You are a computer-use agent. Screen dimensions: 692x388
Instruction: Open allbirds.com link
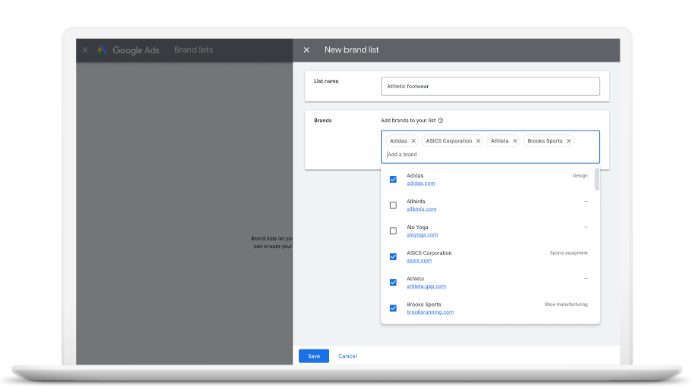[x=421, y=209]
